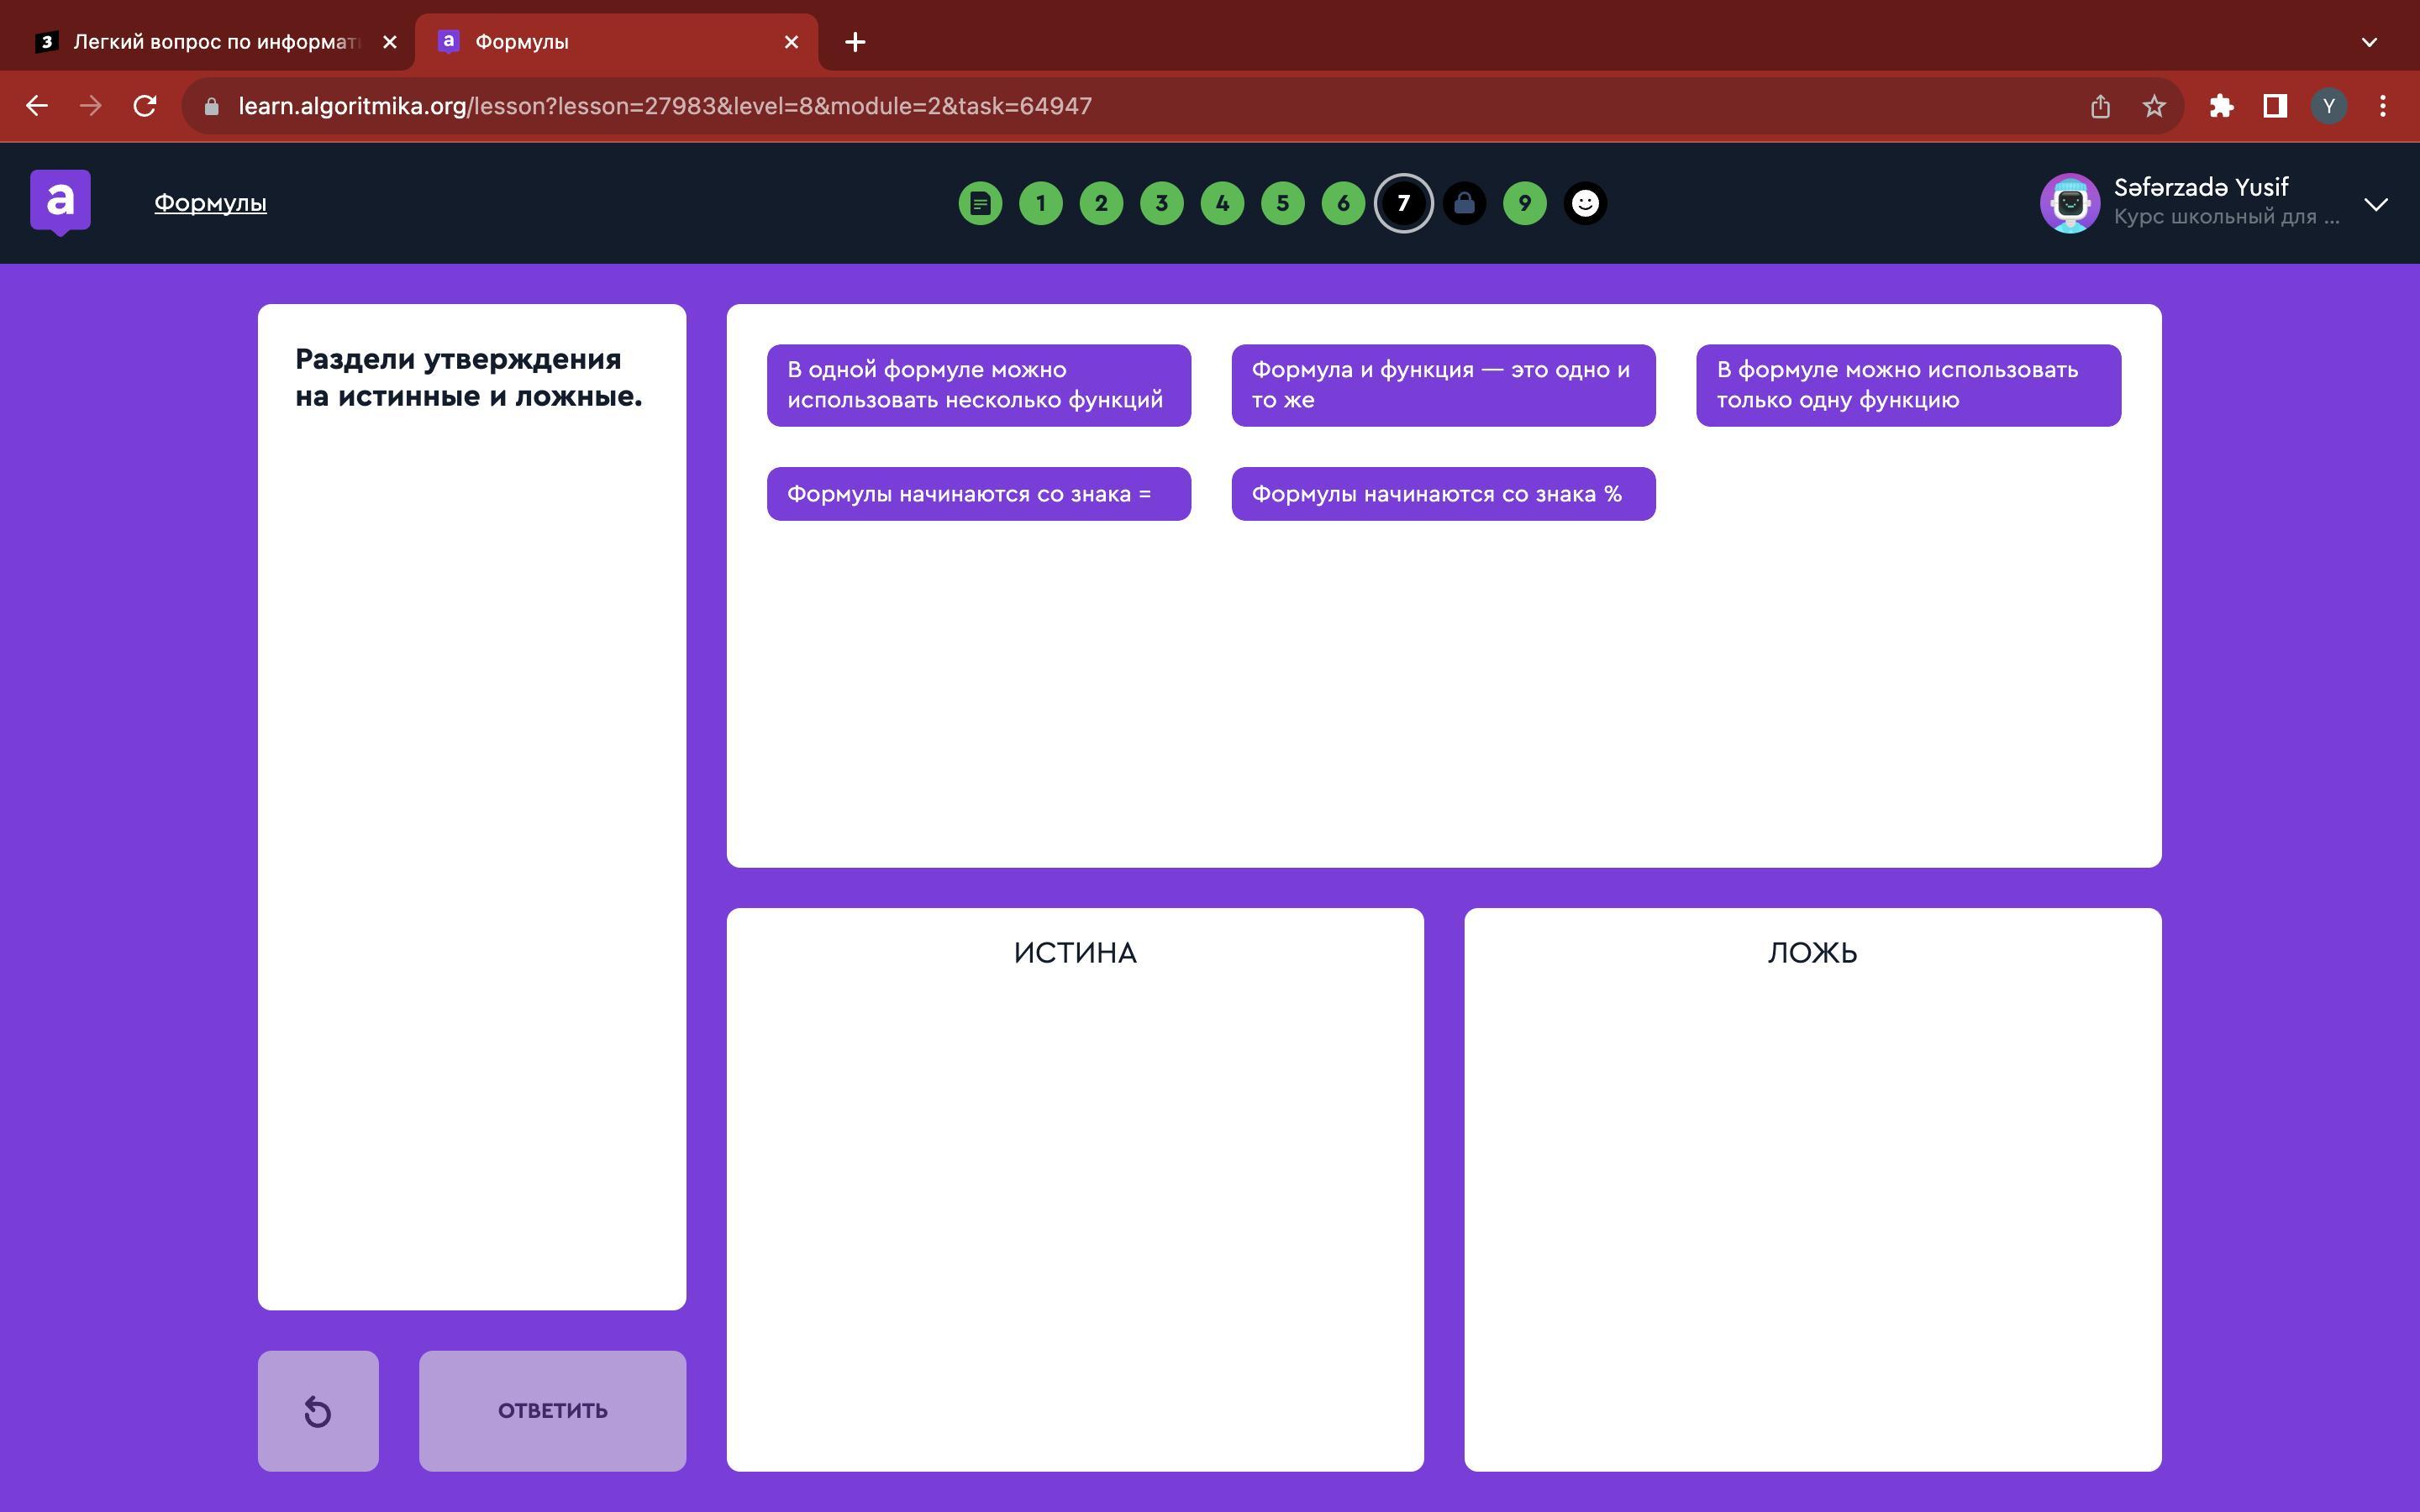Click the share page icon

[2100, 106]
